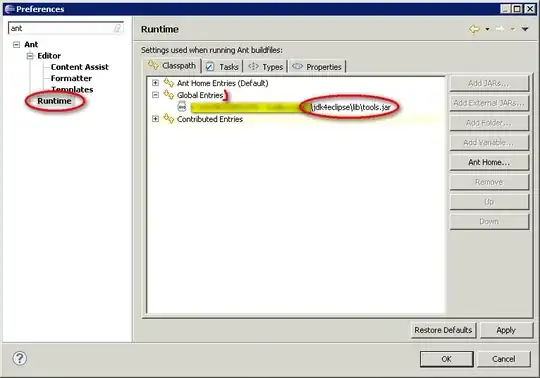Open the preferences view menu triangle
The width and height of the screenshot is (540, 378).
(525, 29)
